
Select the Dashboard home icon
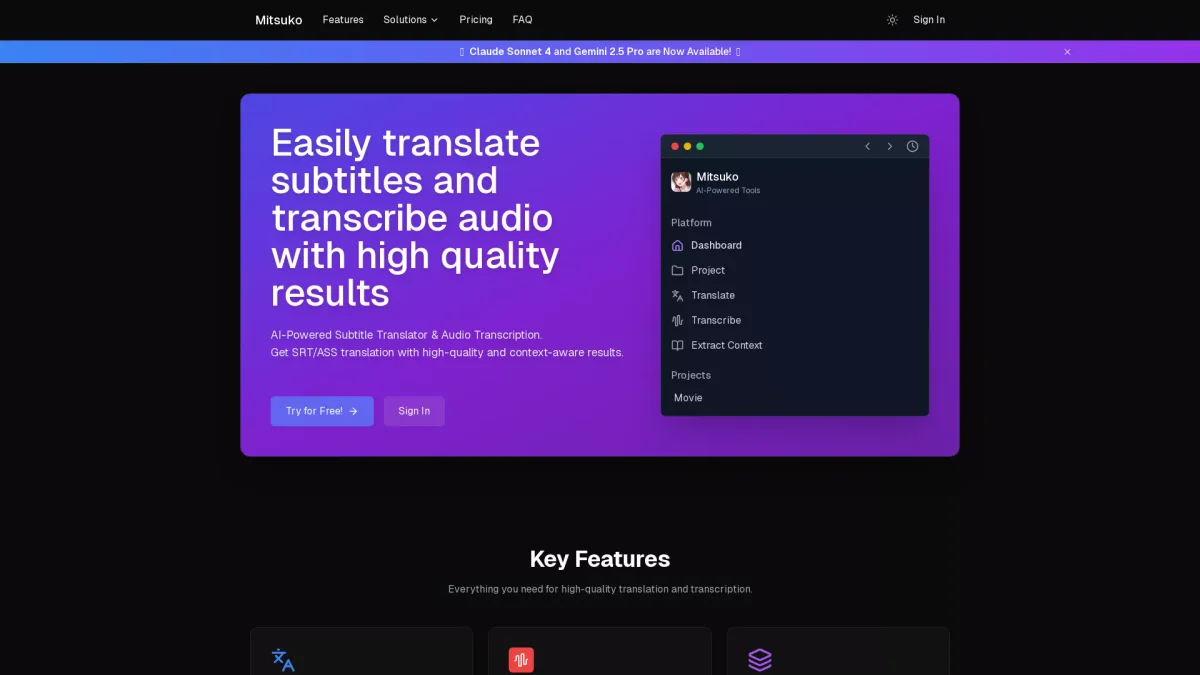677,245
